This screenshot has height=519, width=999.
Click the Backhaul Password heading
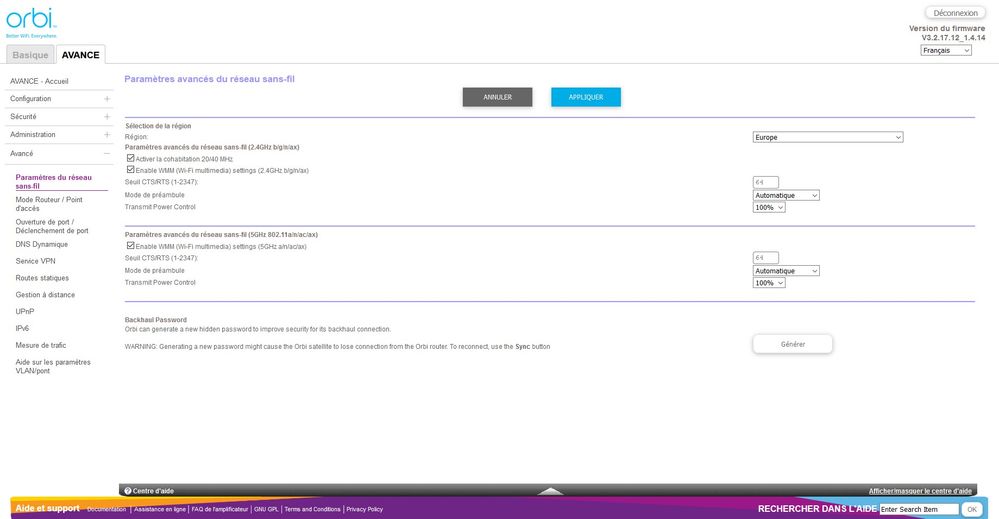coord(155,320)
